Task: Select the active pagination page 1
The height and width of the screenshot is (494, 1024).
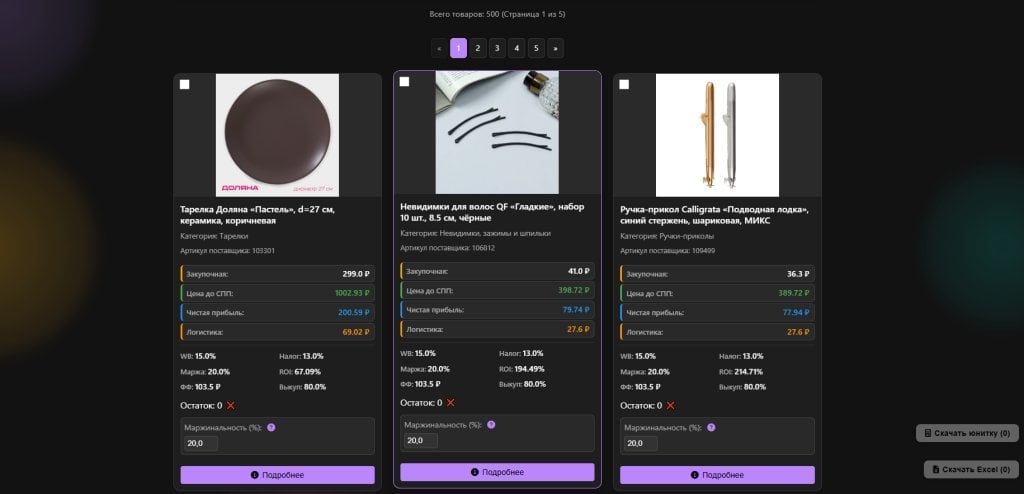Action: point(458,48)
